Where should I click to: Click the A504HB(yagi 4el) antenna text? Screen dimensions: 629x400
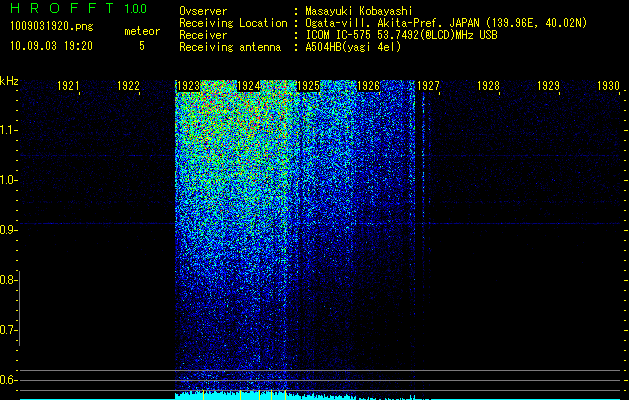tap(353, 47)
